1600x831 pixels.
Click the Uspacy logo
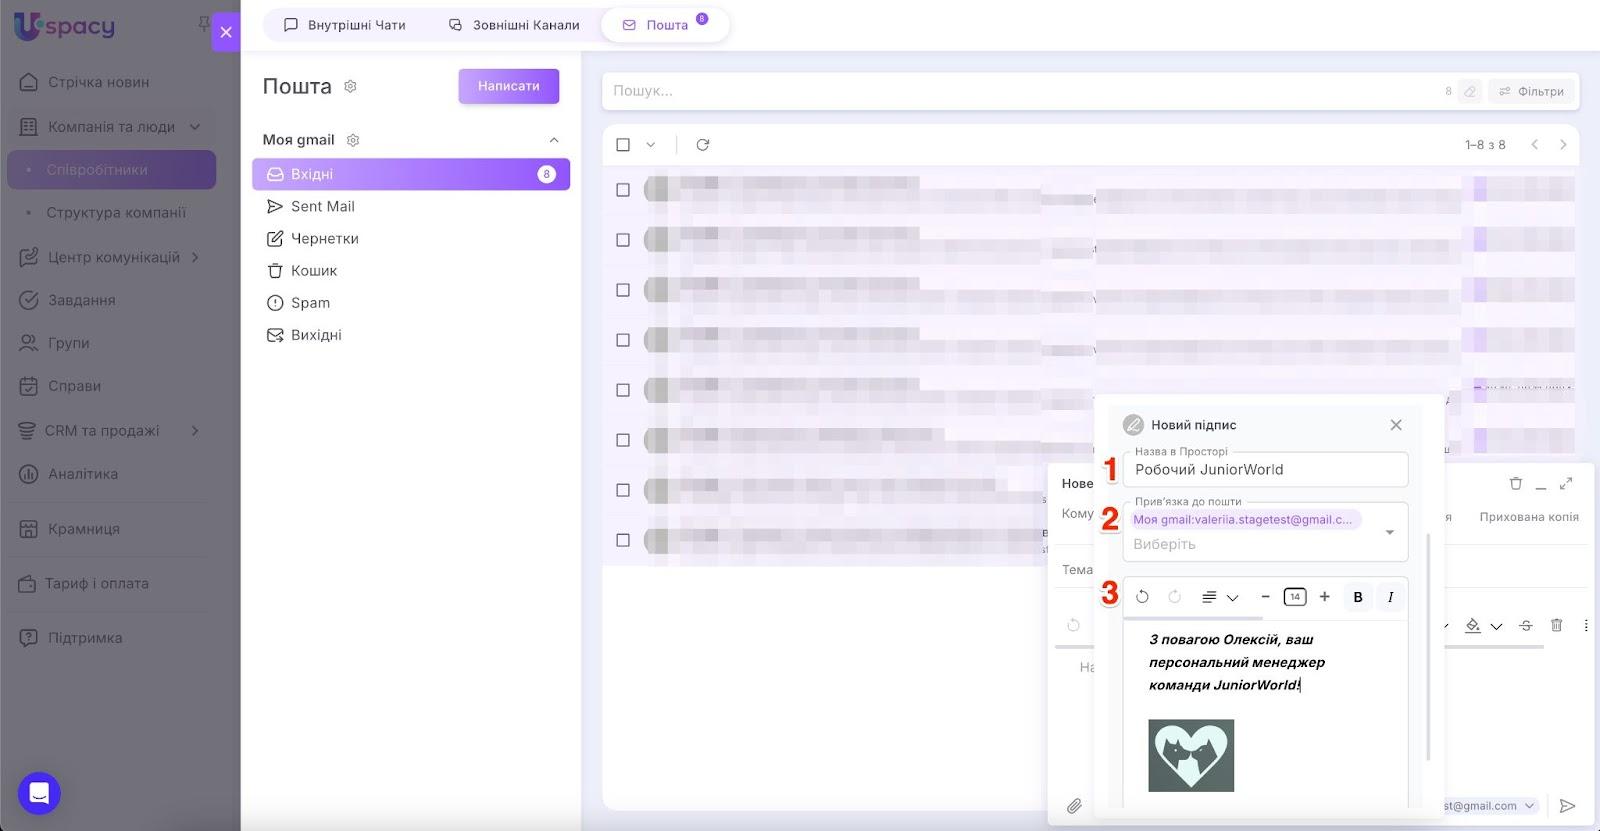(65, 26)
